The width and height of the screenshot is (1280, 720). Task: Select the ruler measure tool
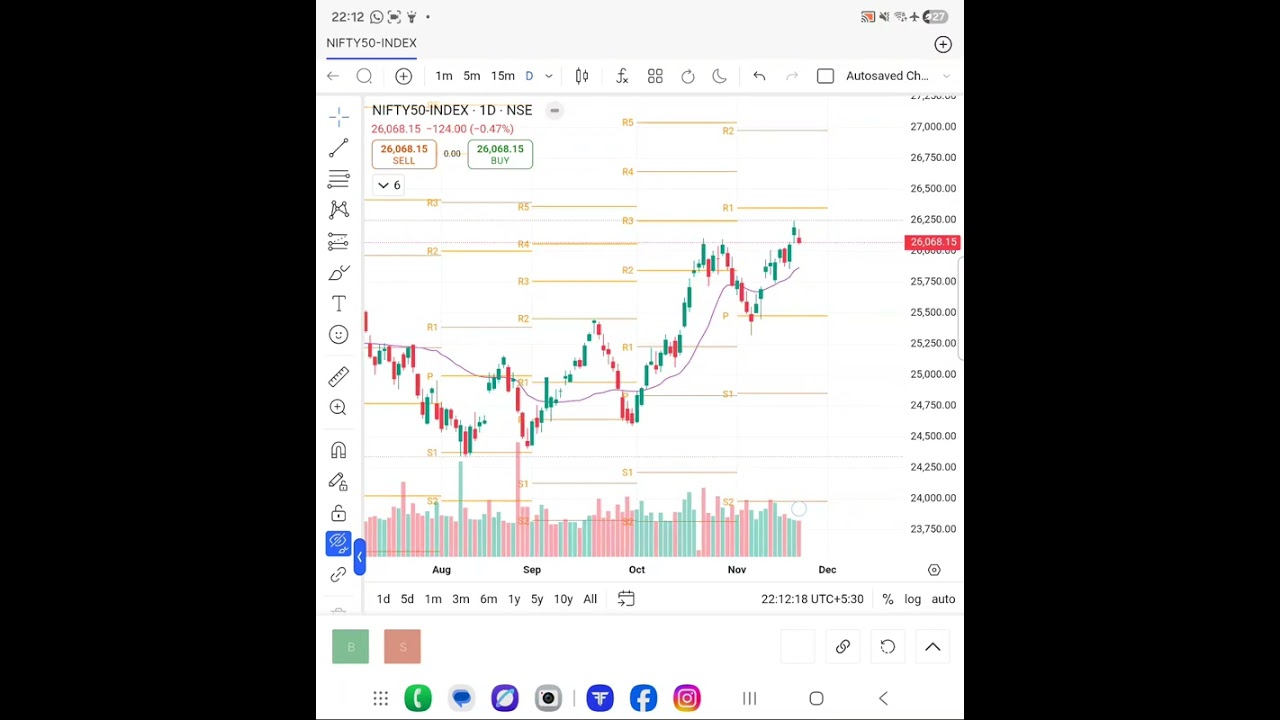(339, 376)
